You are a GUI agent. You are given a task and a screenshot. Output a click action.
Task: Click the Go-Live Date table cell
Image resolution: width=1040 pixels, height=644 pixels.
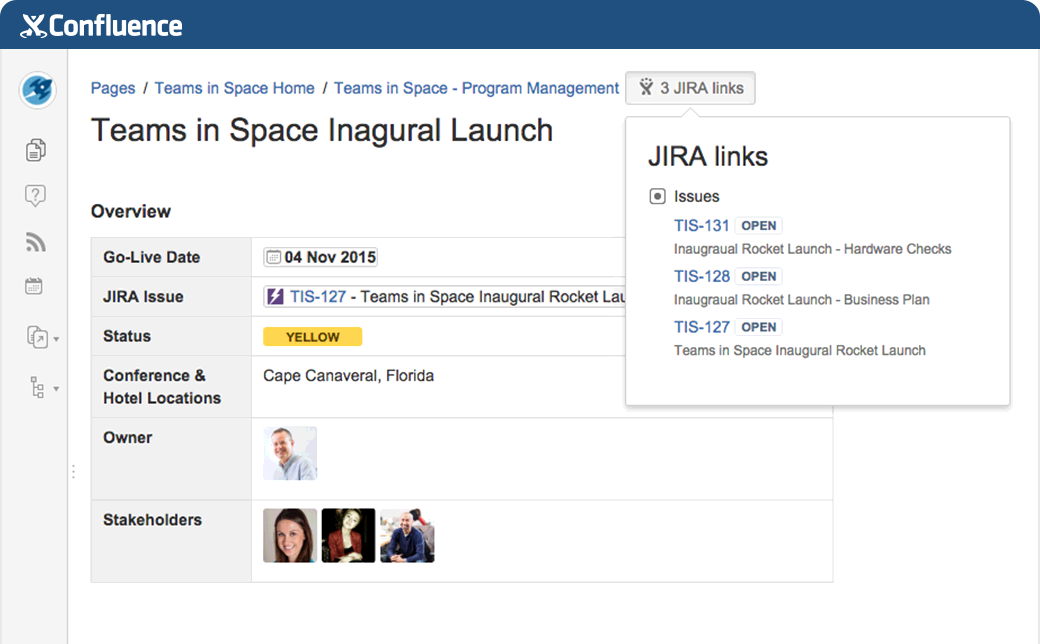pyautogui.click(x=171, y=257)
